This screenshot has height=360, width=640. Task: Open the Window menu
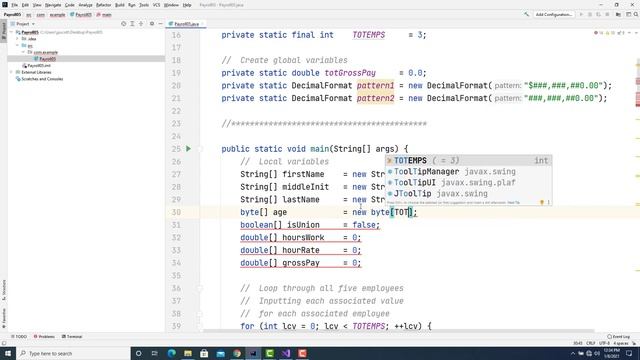(x=171, y=5)
